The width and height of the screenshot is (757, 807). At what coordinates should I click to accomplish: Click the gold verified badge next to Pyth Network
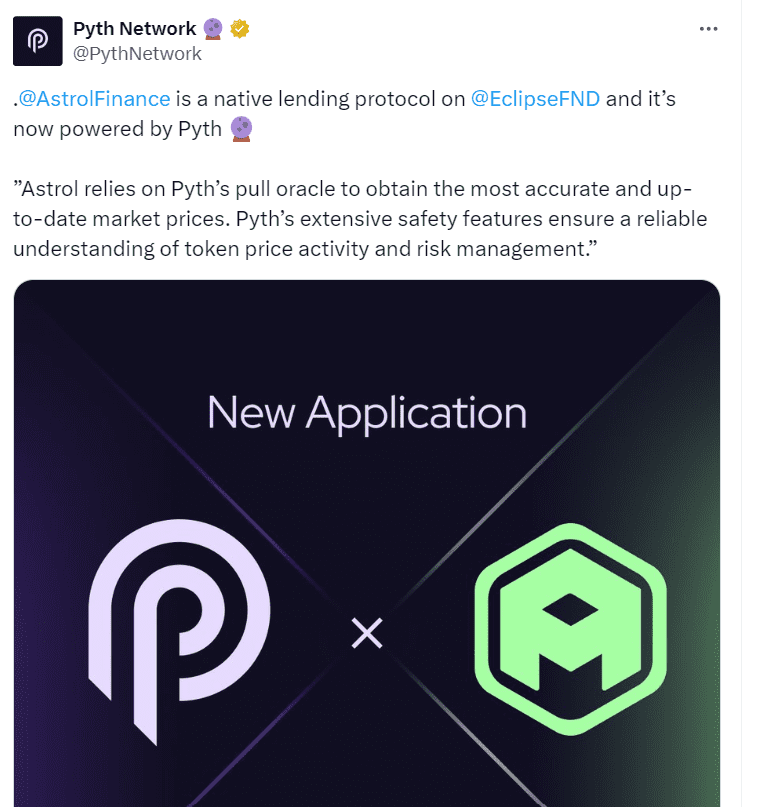pyautogui.click(x=238, y=28)
